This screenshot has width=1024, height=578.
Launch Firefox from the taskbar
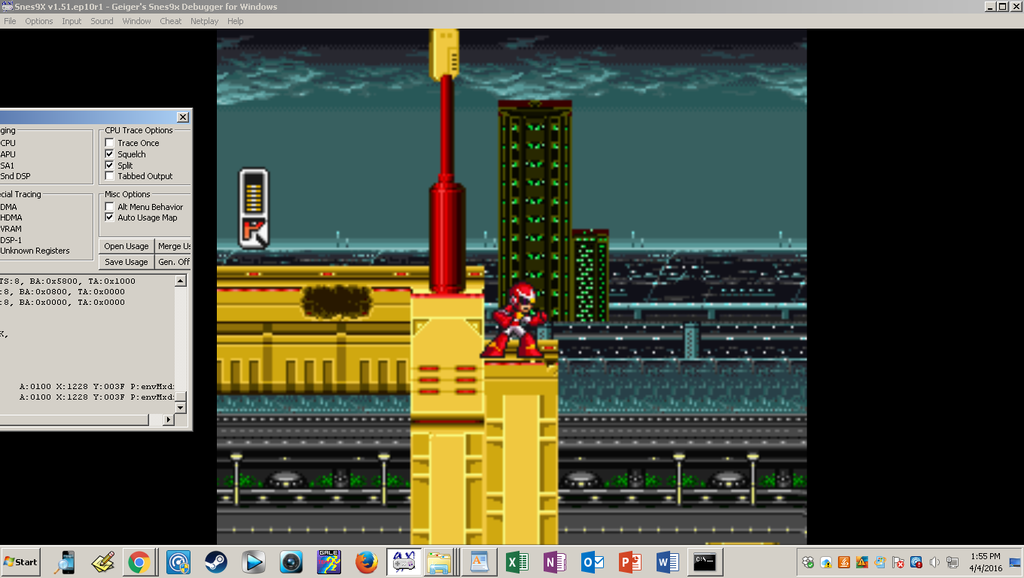[x=366, y=562]
